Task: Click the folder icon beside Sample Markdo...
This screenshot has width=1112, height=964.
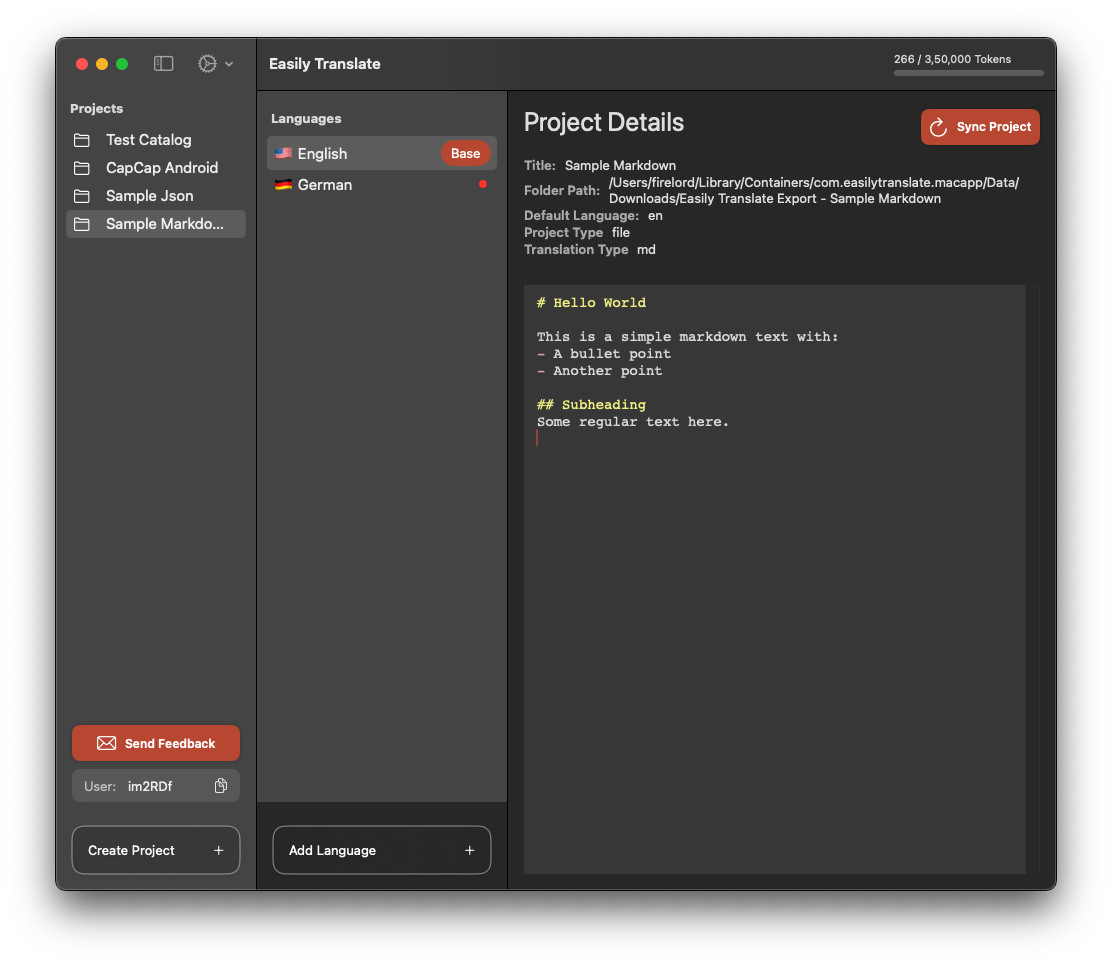Action: pyautogui.click(x=82, y=224)
